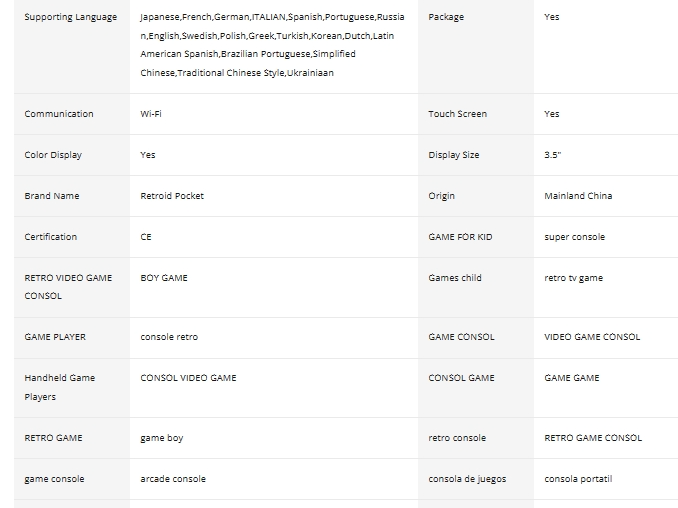Screen dimensions: 678x508
Task: Click the VIDEO GAME CONSOL value
Action: tap(592, 337)
